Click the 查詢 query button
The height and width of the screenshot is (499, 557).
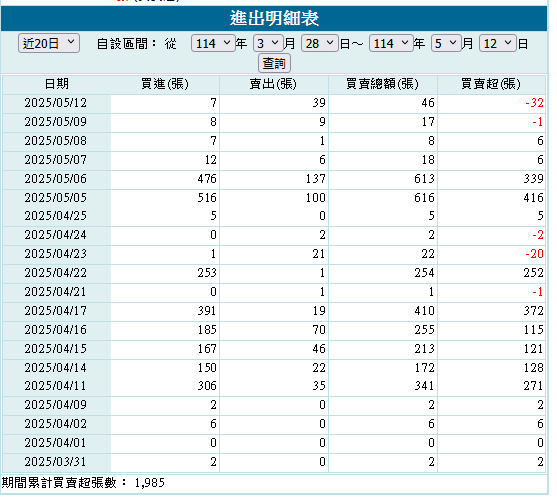tap(274, 63)
